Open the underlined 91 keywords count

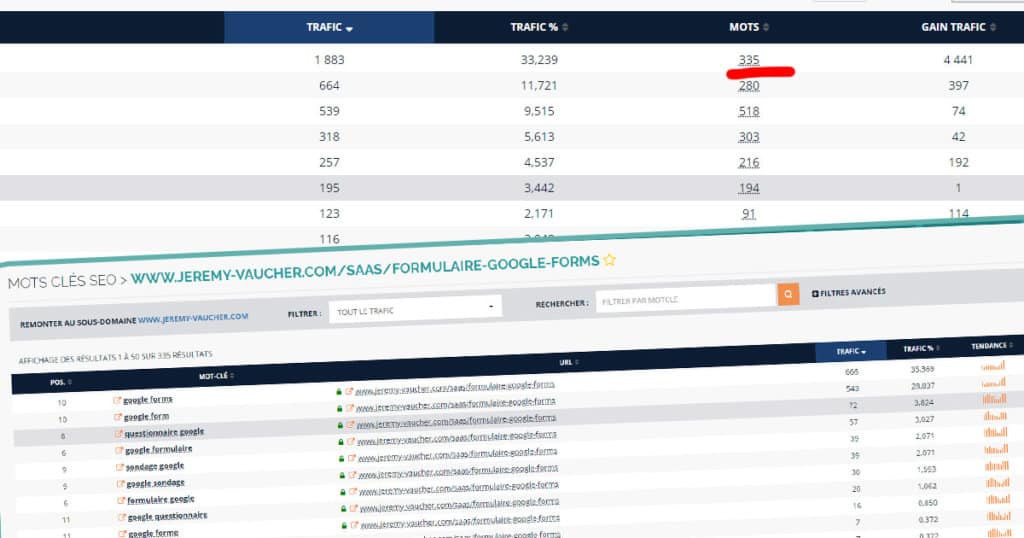(x=748, y=214)
